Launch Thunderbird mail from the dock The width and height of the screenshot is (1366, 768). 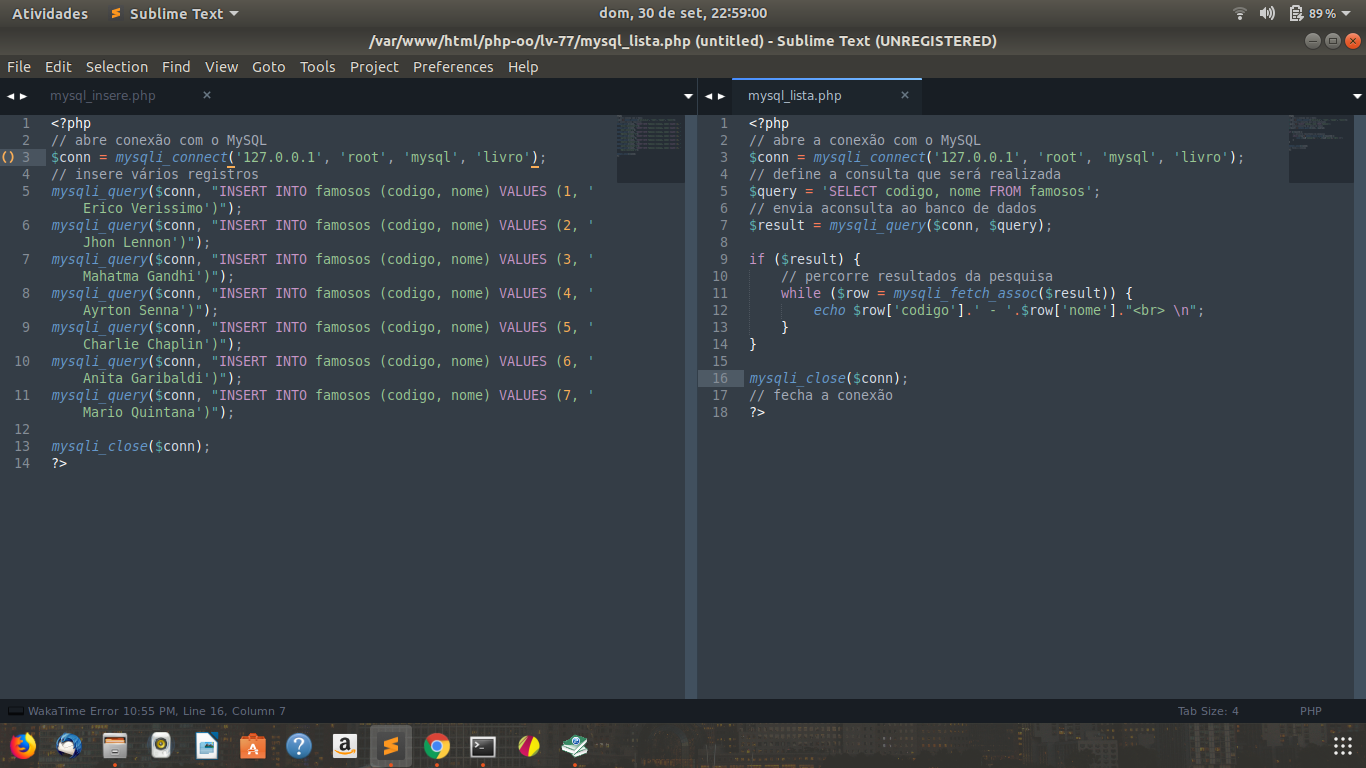(68, 746)
